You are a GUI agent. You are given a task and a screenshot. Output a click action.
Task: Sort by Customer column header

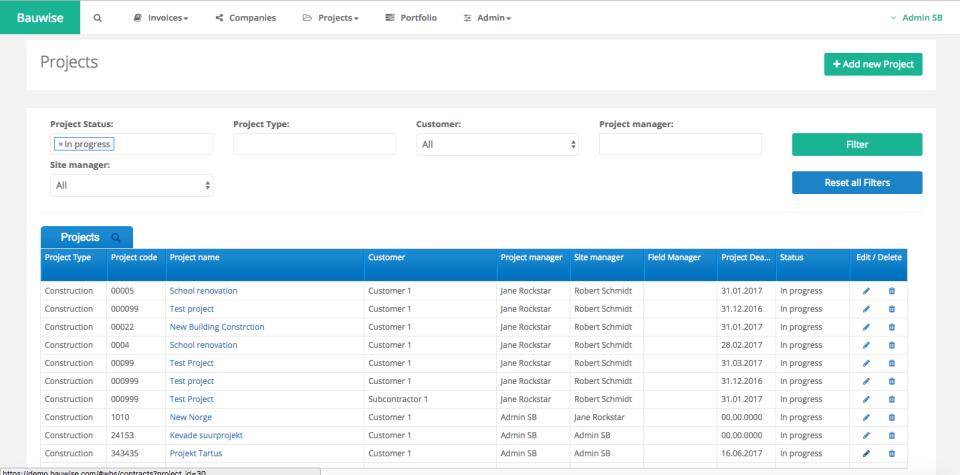coord(430,265)
